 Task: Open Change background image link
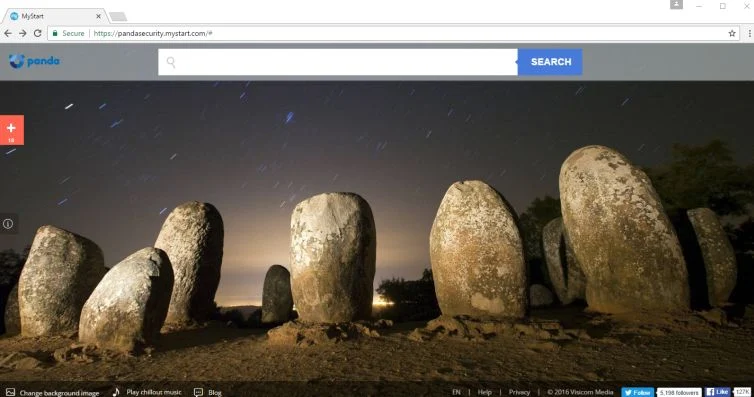coord(59,393)
